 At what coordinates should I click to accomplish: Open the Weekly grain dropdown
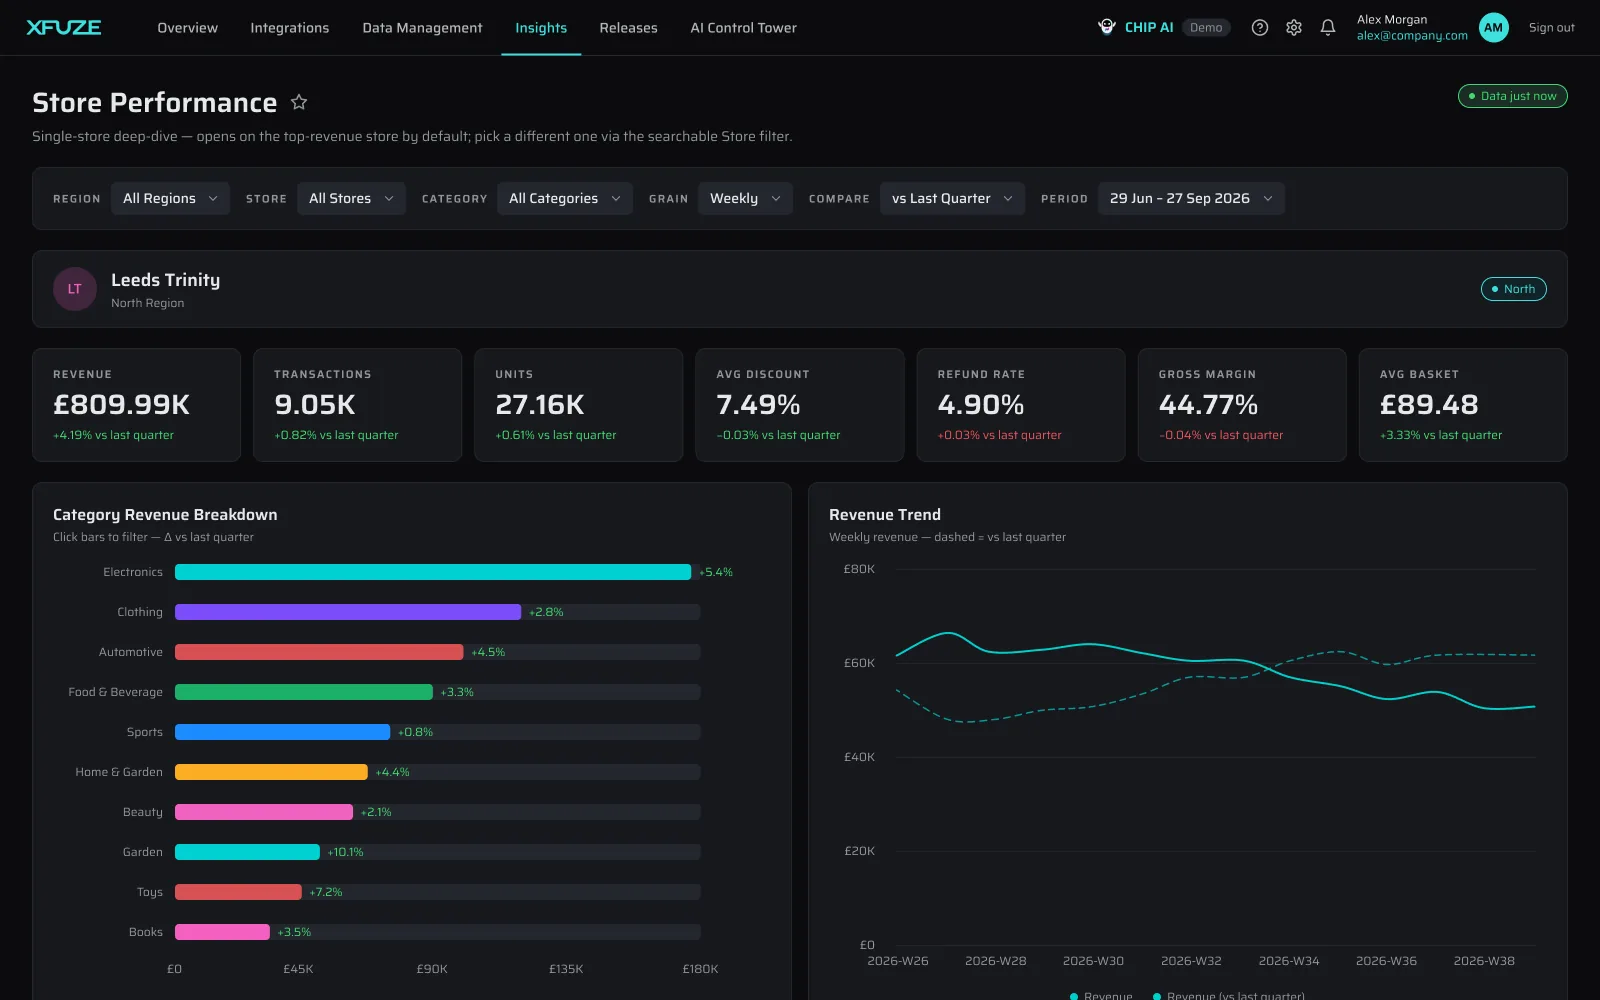click(745, 198)
